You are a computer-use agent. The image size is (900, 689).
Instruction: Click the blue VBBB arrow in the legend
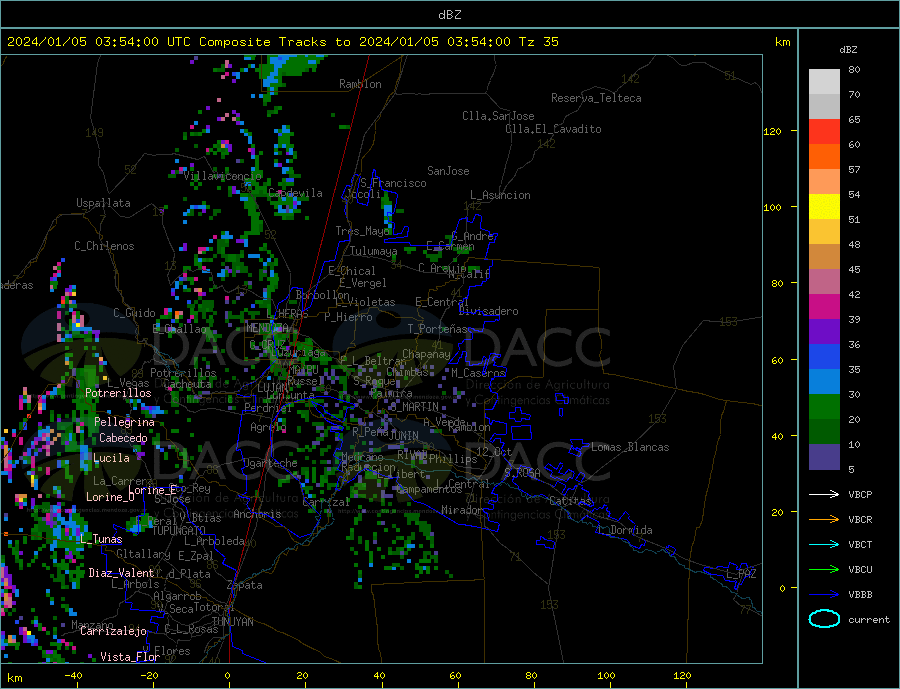pos(824,594)
